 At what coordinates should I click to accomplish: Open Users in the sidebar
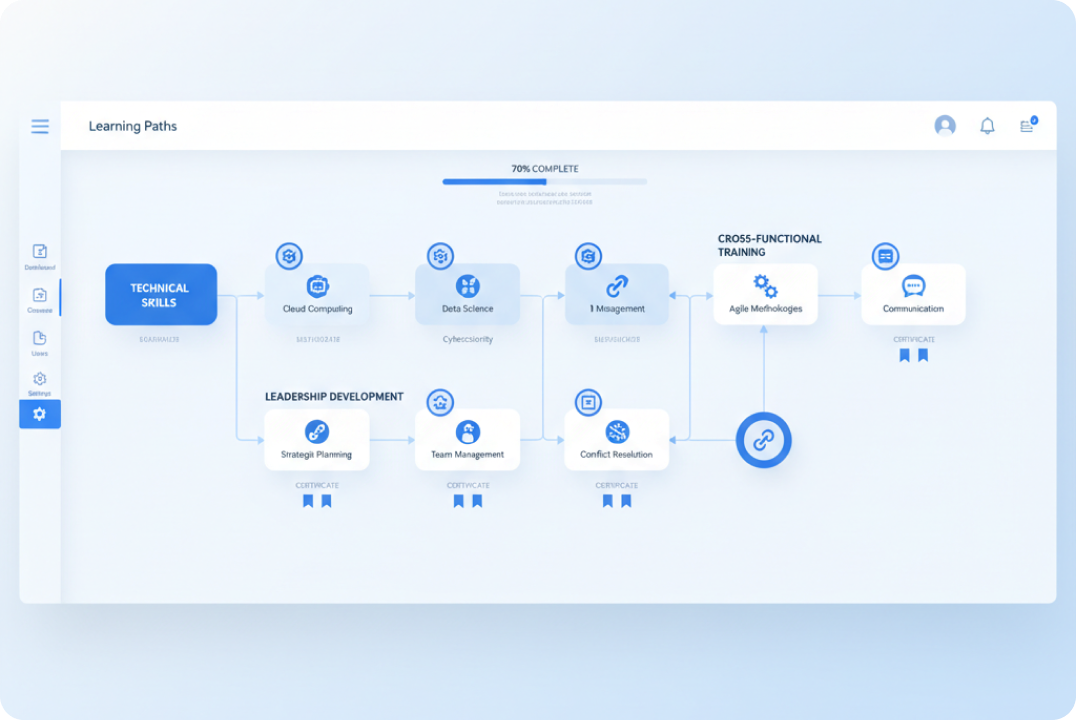[40, 343]
